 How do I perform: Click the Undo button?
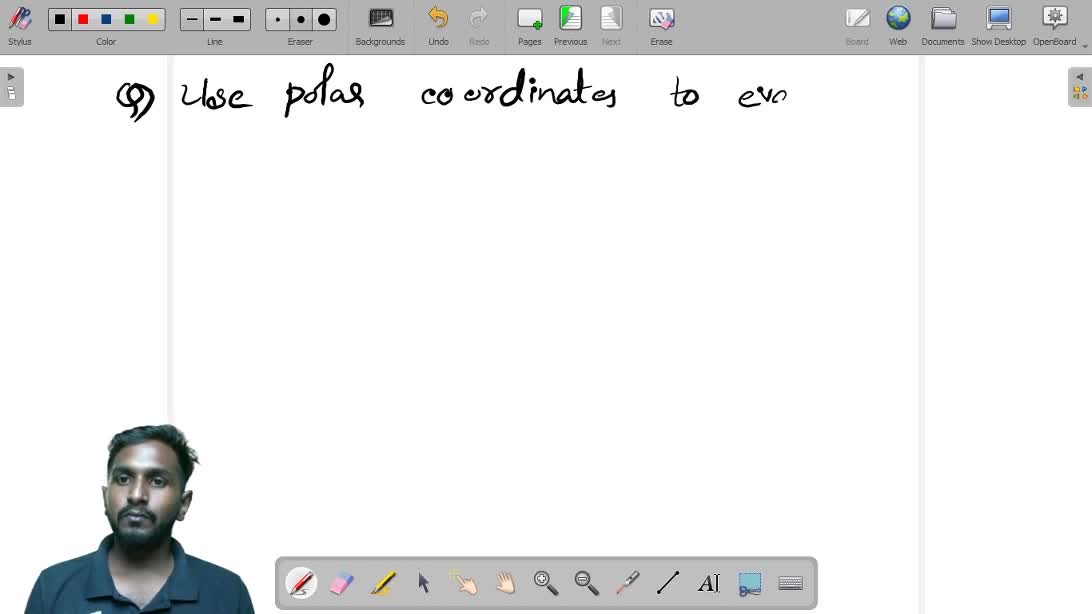[x=438, y=25]
